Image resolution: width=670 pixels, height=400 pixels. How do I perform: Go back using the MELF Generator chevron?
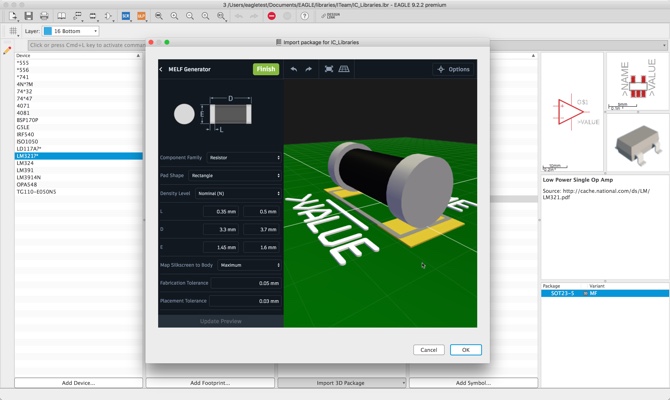(x=161, y=69)
